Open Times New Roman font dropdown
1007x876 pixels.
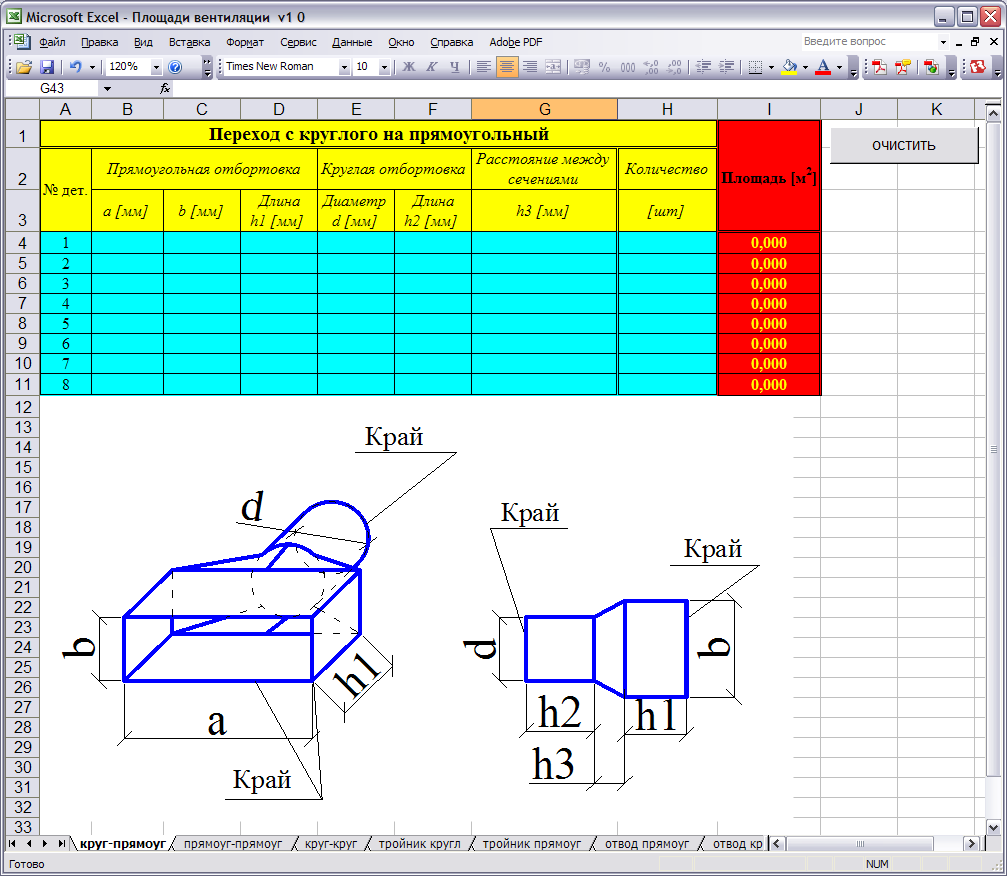coord(344,67)
